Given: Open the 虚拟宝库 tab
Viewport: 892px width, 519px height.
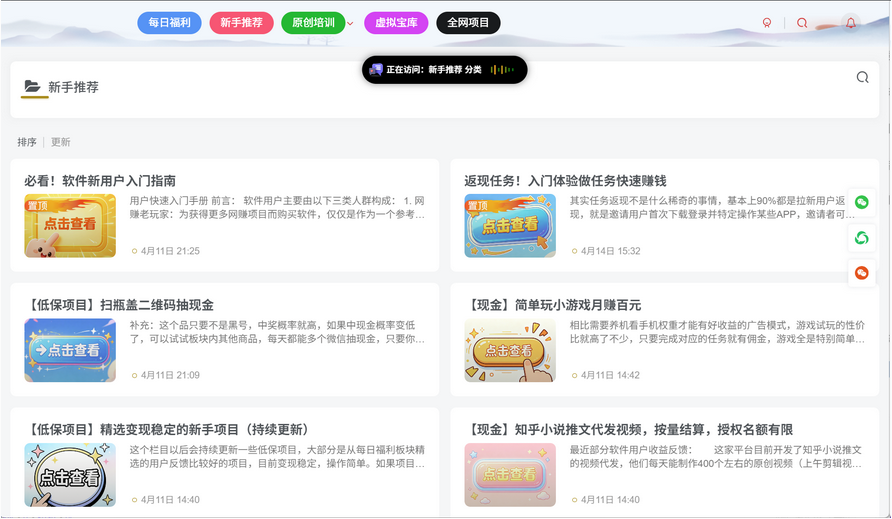Looking at the screenshot, I should click(396, 22).
